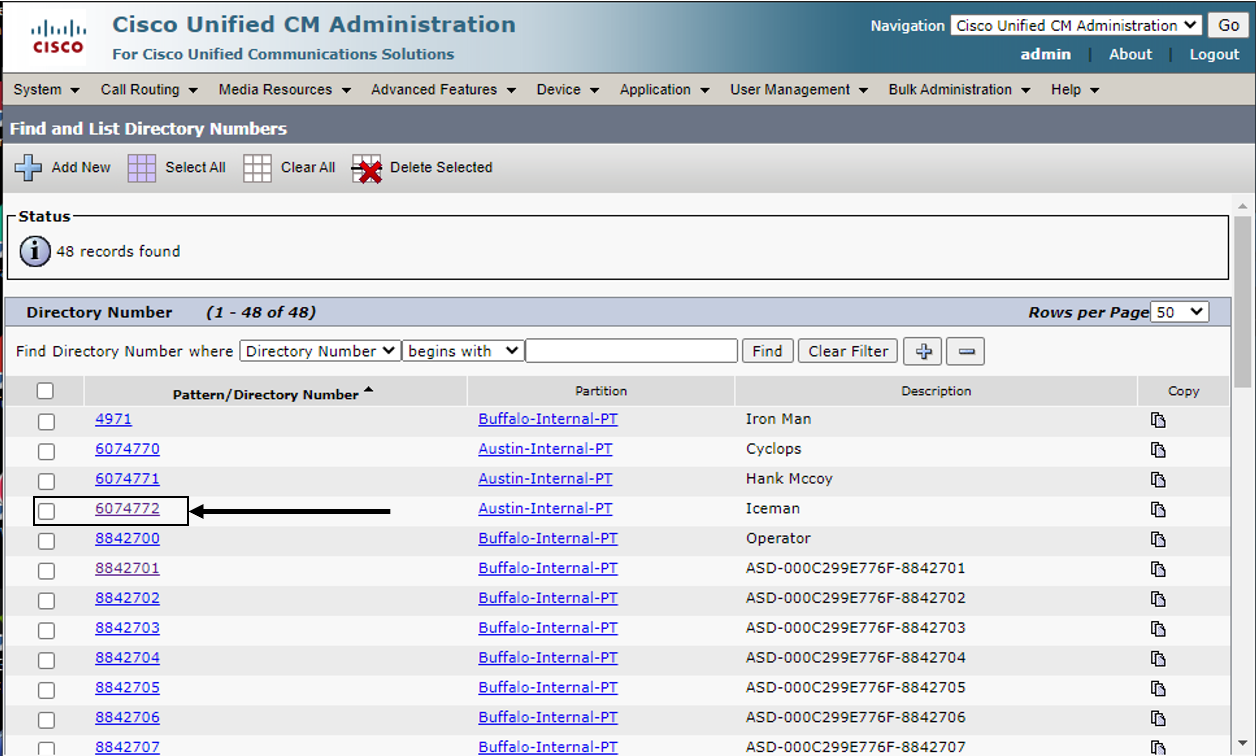Click the Delete Selected red X icon
Viewport: 1256px width, 756px height.
click(x=367, y=169)
